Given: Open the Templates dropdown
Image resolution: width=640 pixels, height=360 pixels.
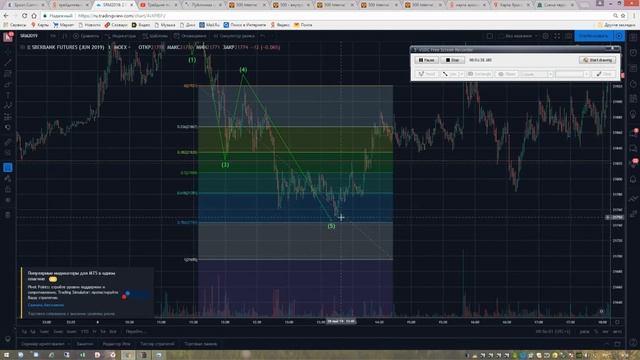Looking at the screenshot, I should click(x=156, y=36).
